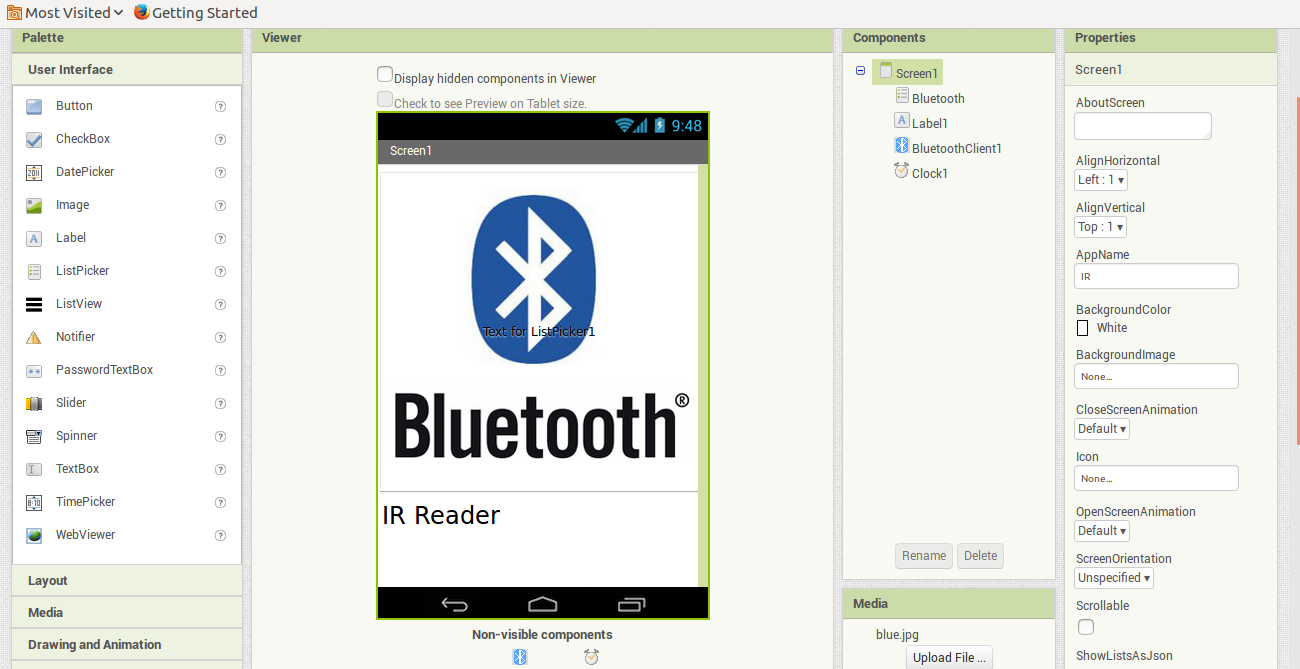Expand the Media palette section

click(127, 613)
